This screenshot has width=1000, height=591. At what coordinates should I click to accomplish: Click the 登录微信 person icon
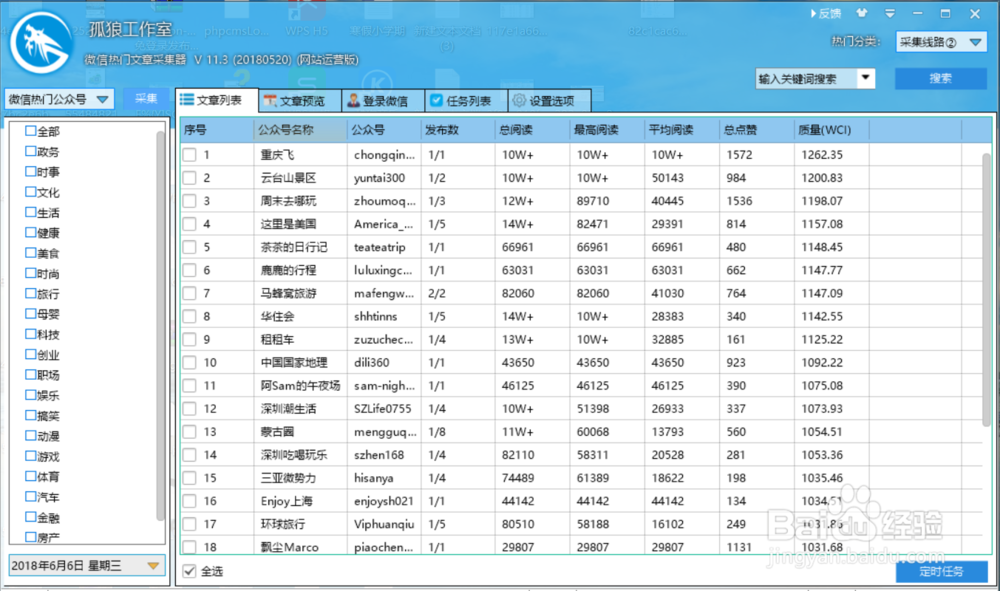pos(352,99)
